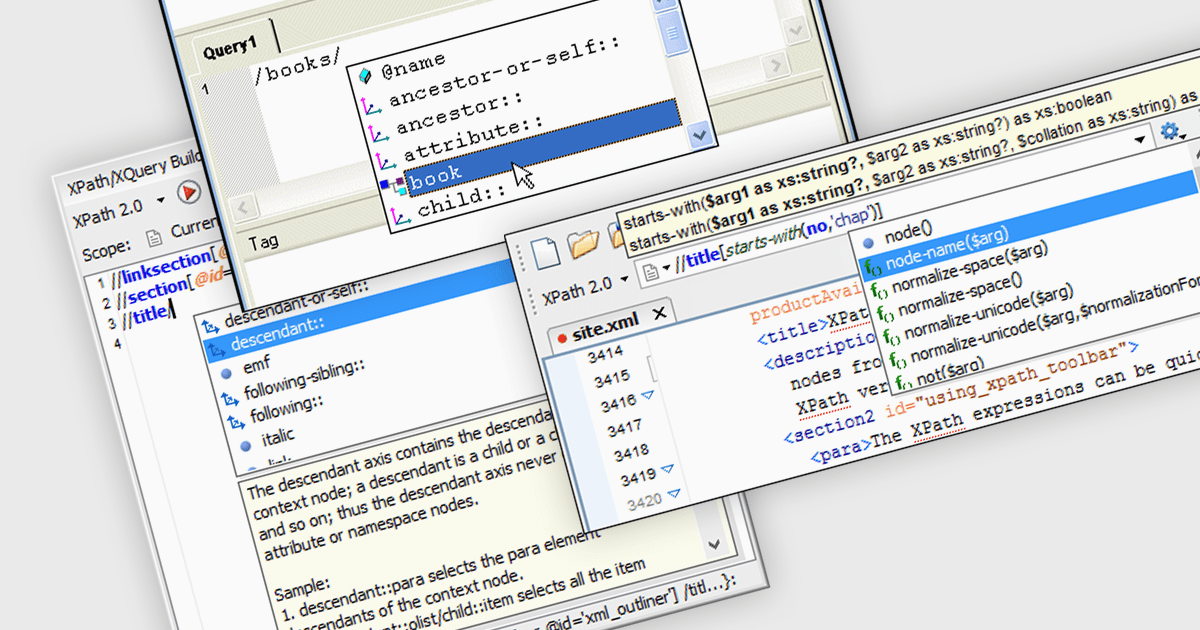The width and height of the screenshot is (1200, 630).
Task: Click scroll-down arrow in /books/ suggestion list
Action: pyautogui.click(x=699, y=135)
